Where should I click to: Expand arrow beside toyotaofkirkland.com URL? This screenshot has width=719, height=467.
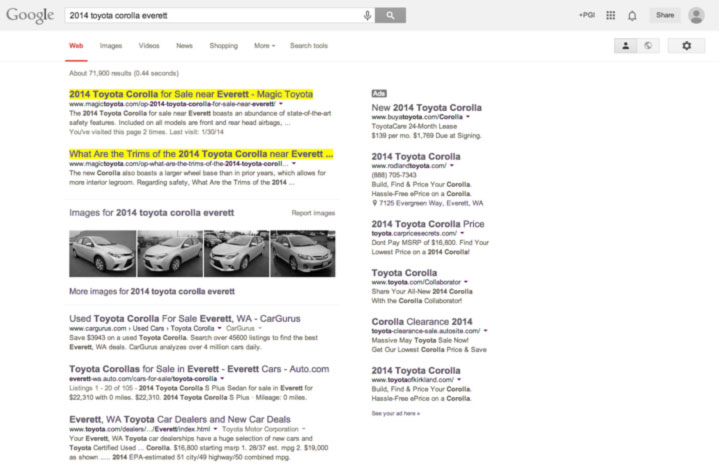click(x=459, y=380)
